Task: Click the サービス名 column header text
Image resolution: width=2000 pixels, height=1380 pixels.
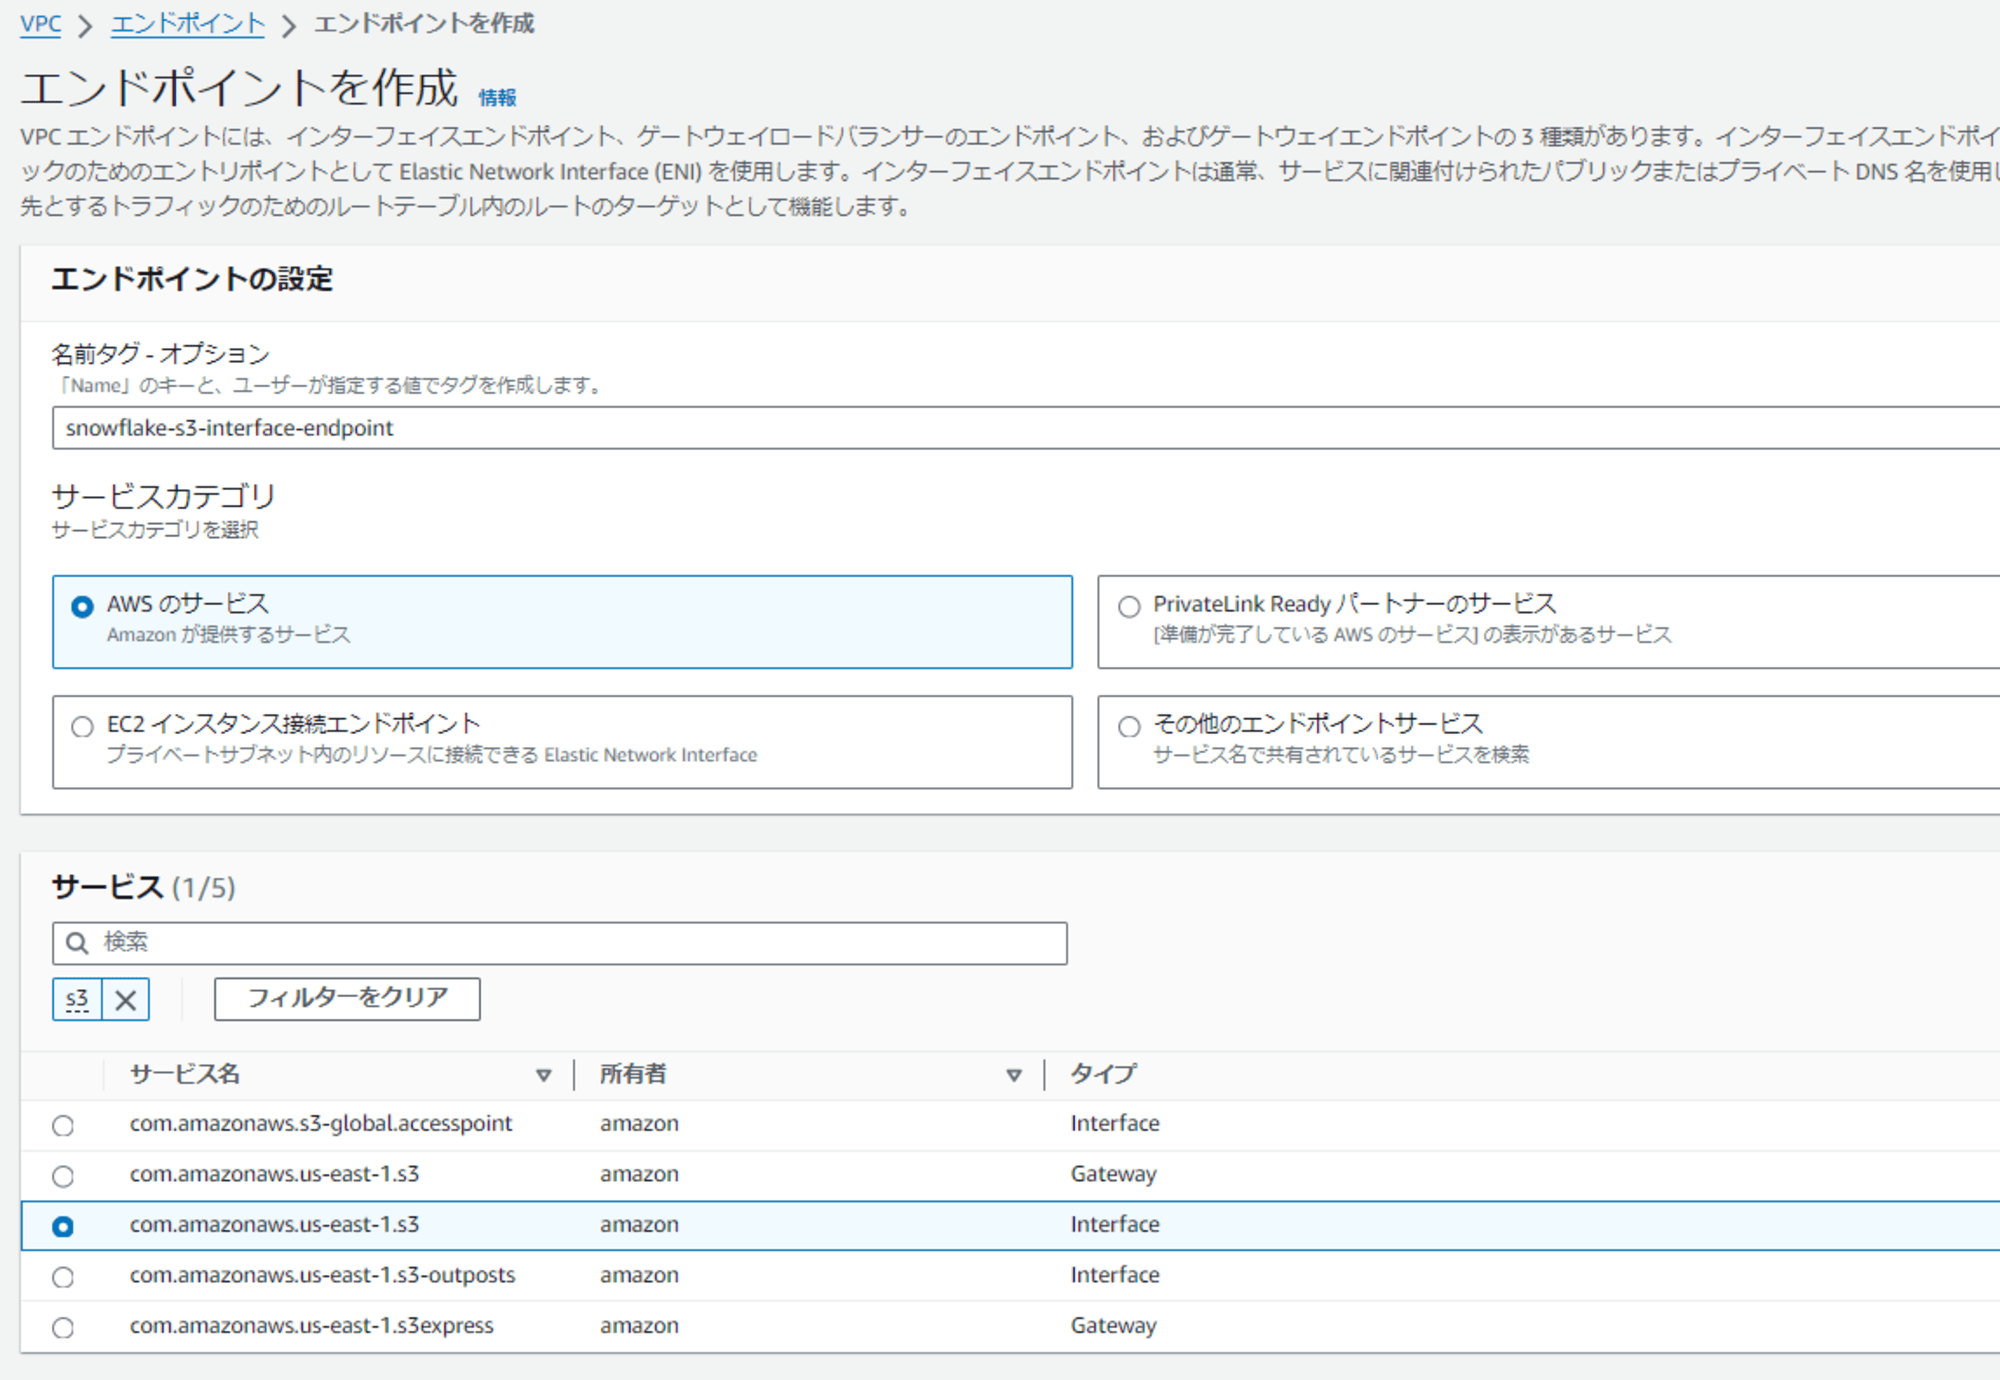Action: (x=185, y=1074)
